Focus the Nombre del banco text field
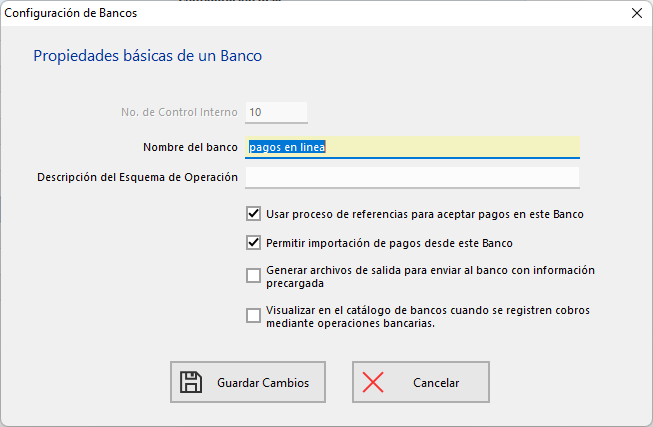Screen dimensions: 653x427 (x=450, y=147)
